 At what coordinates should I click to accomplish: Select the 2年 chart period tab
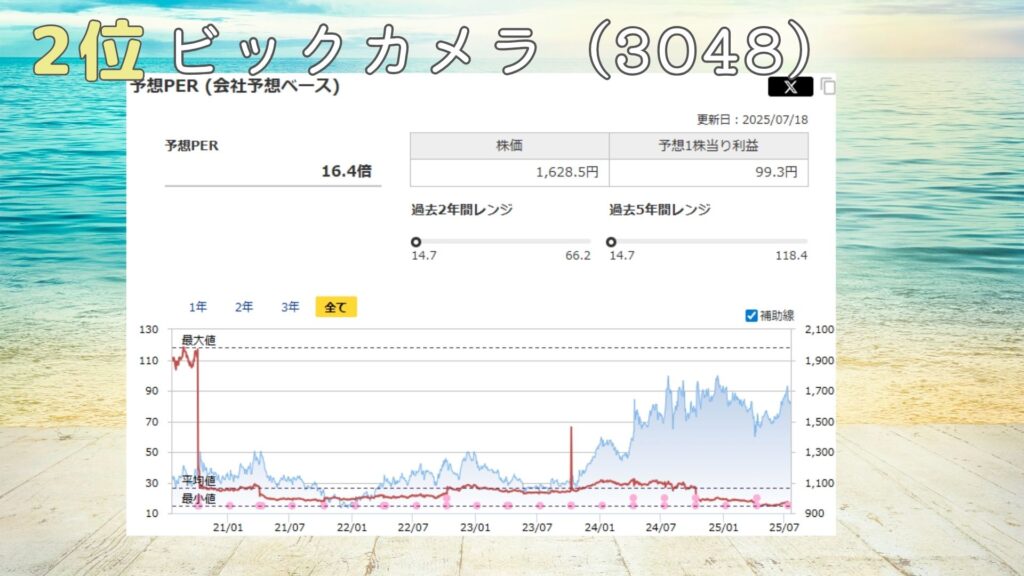pos(244,307)
